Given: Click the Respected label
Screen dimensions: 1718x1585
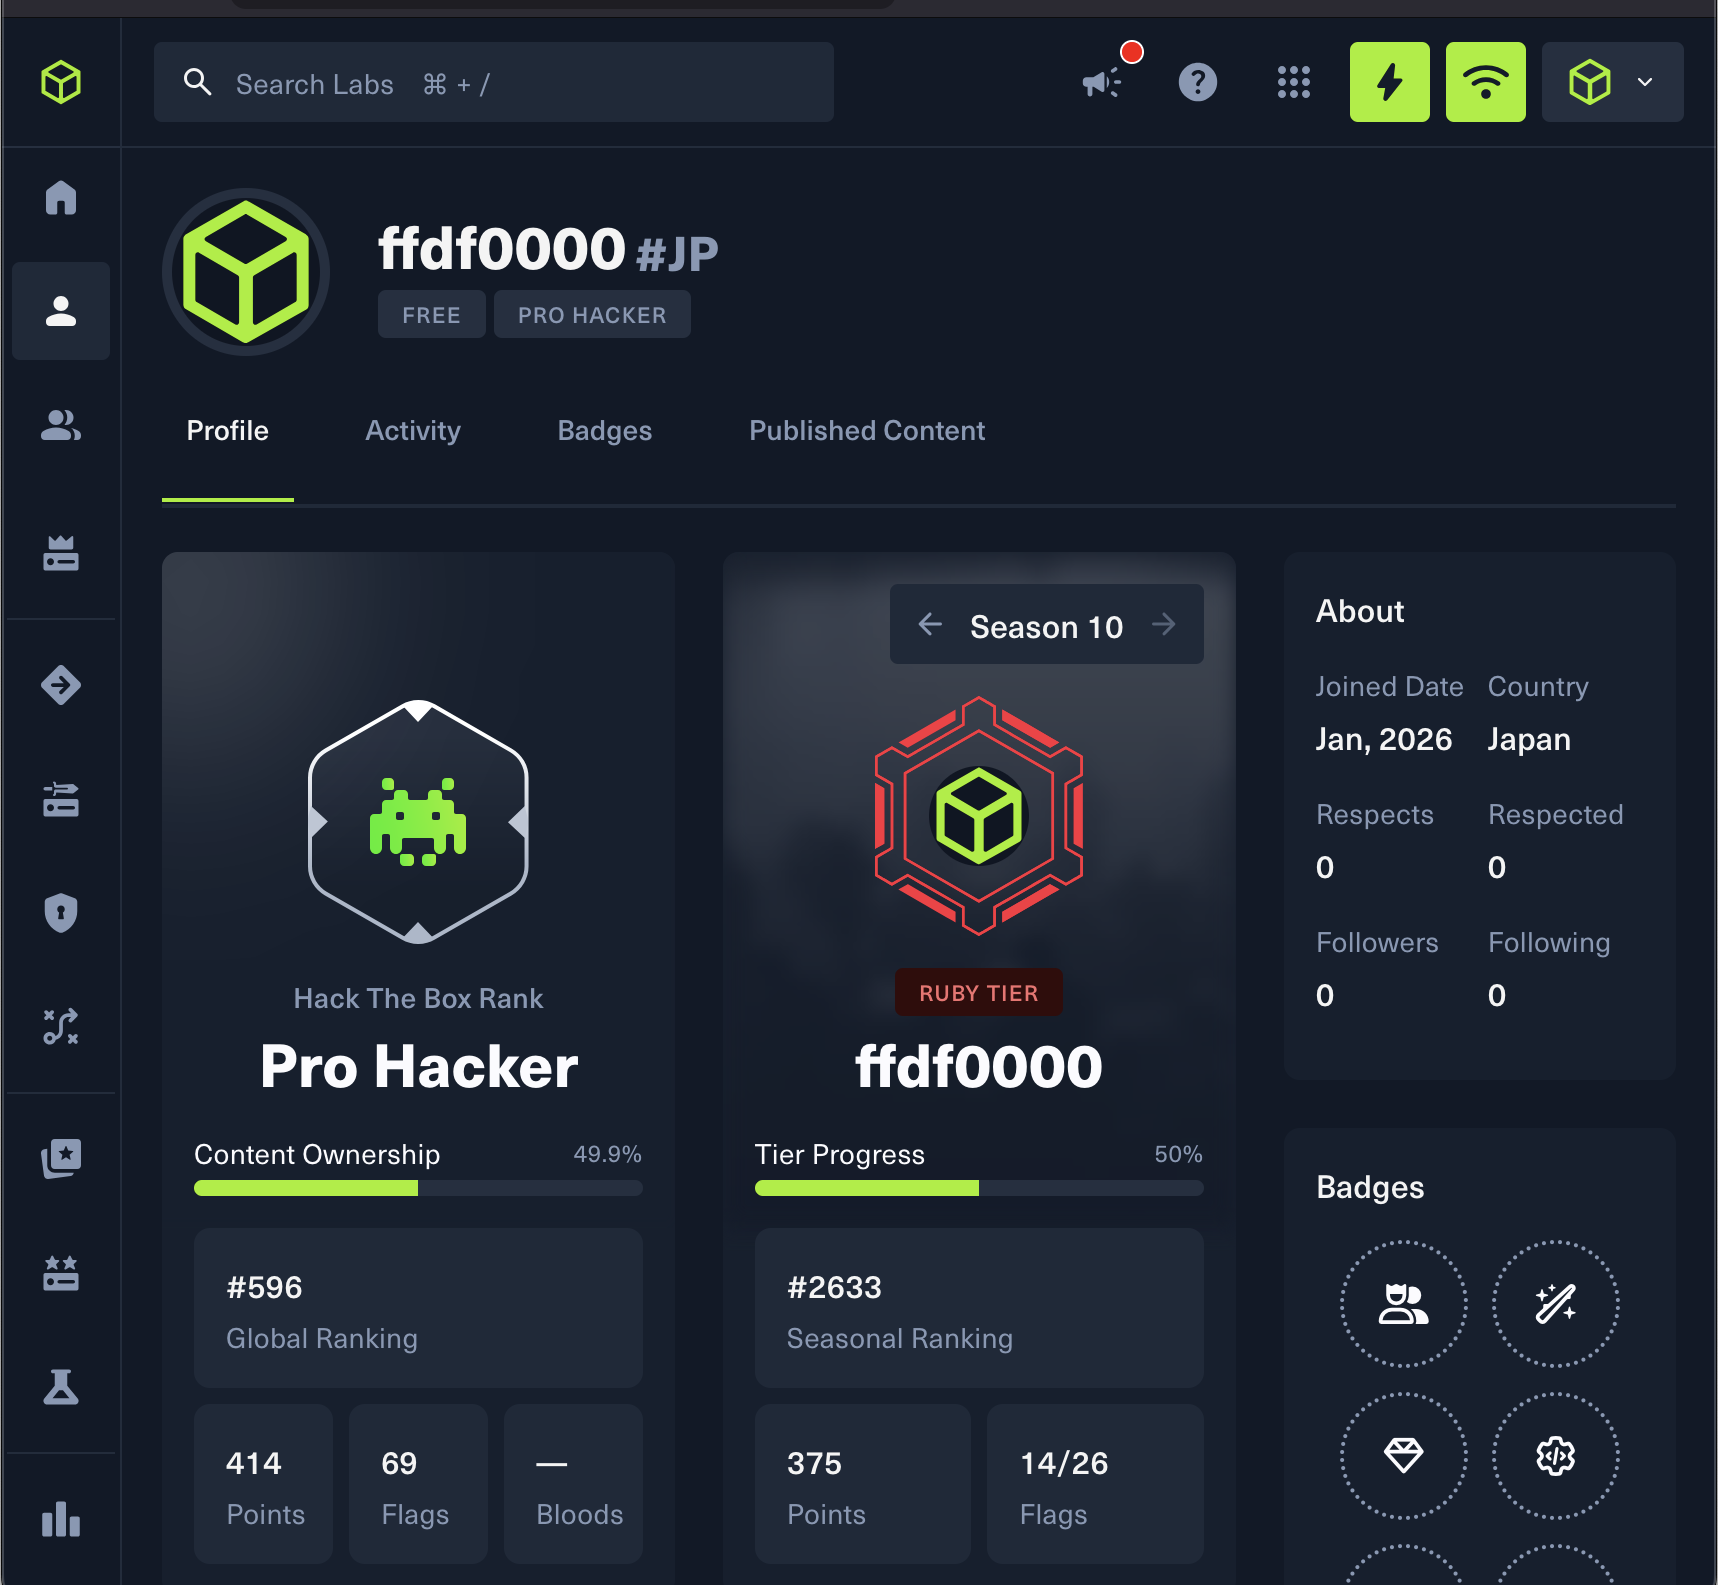Looking at the screenshot, I should pyautogui.click(x=1555, y=815).
